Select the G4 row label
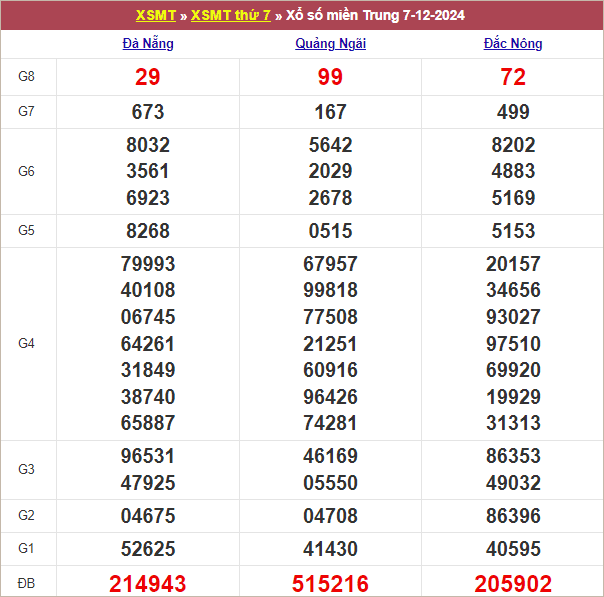The image size is (604, 597). [x=26, y=343]
